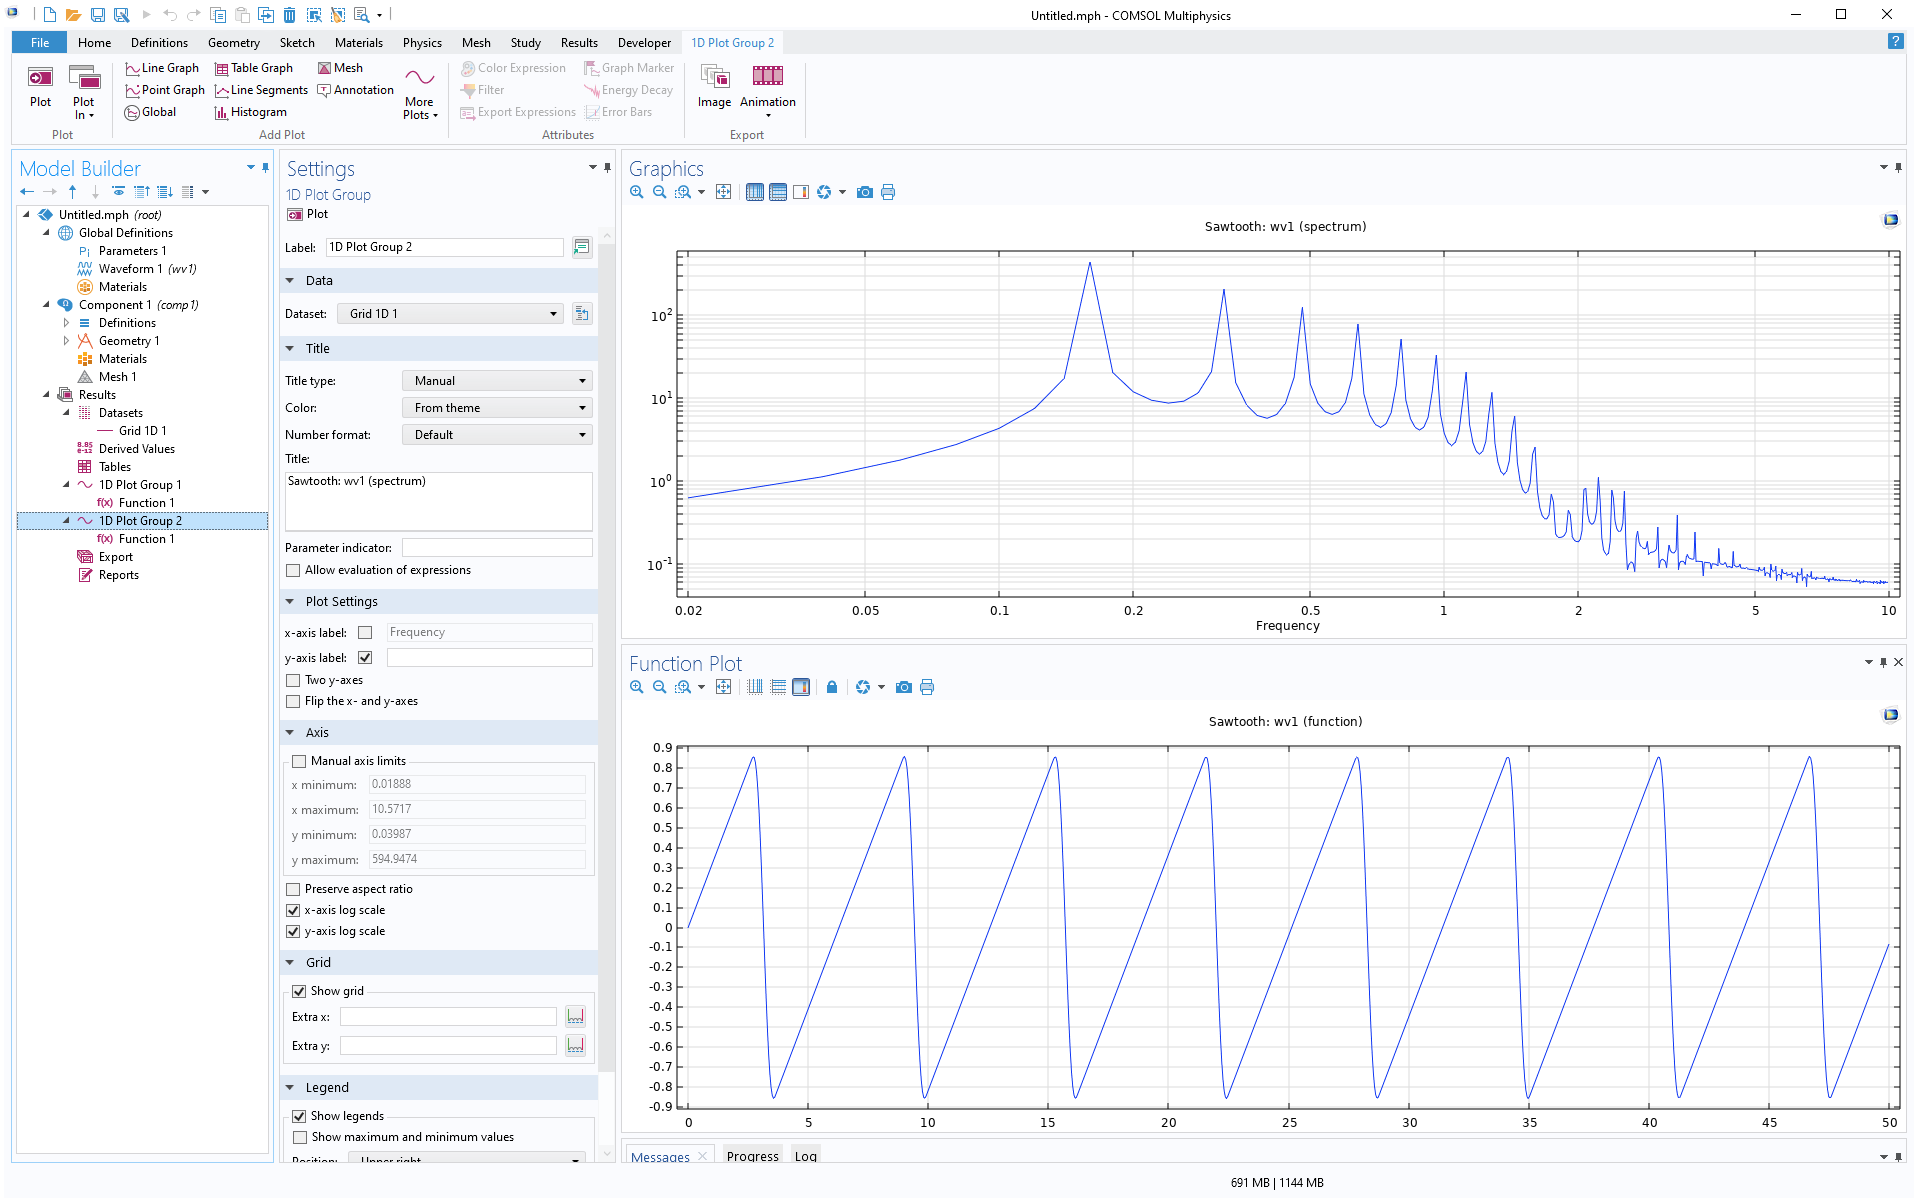Disable x-axis log scale checkbox
Screen dimensions: 1918x1199
[293, 910]
